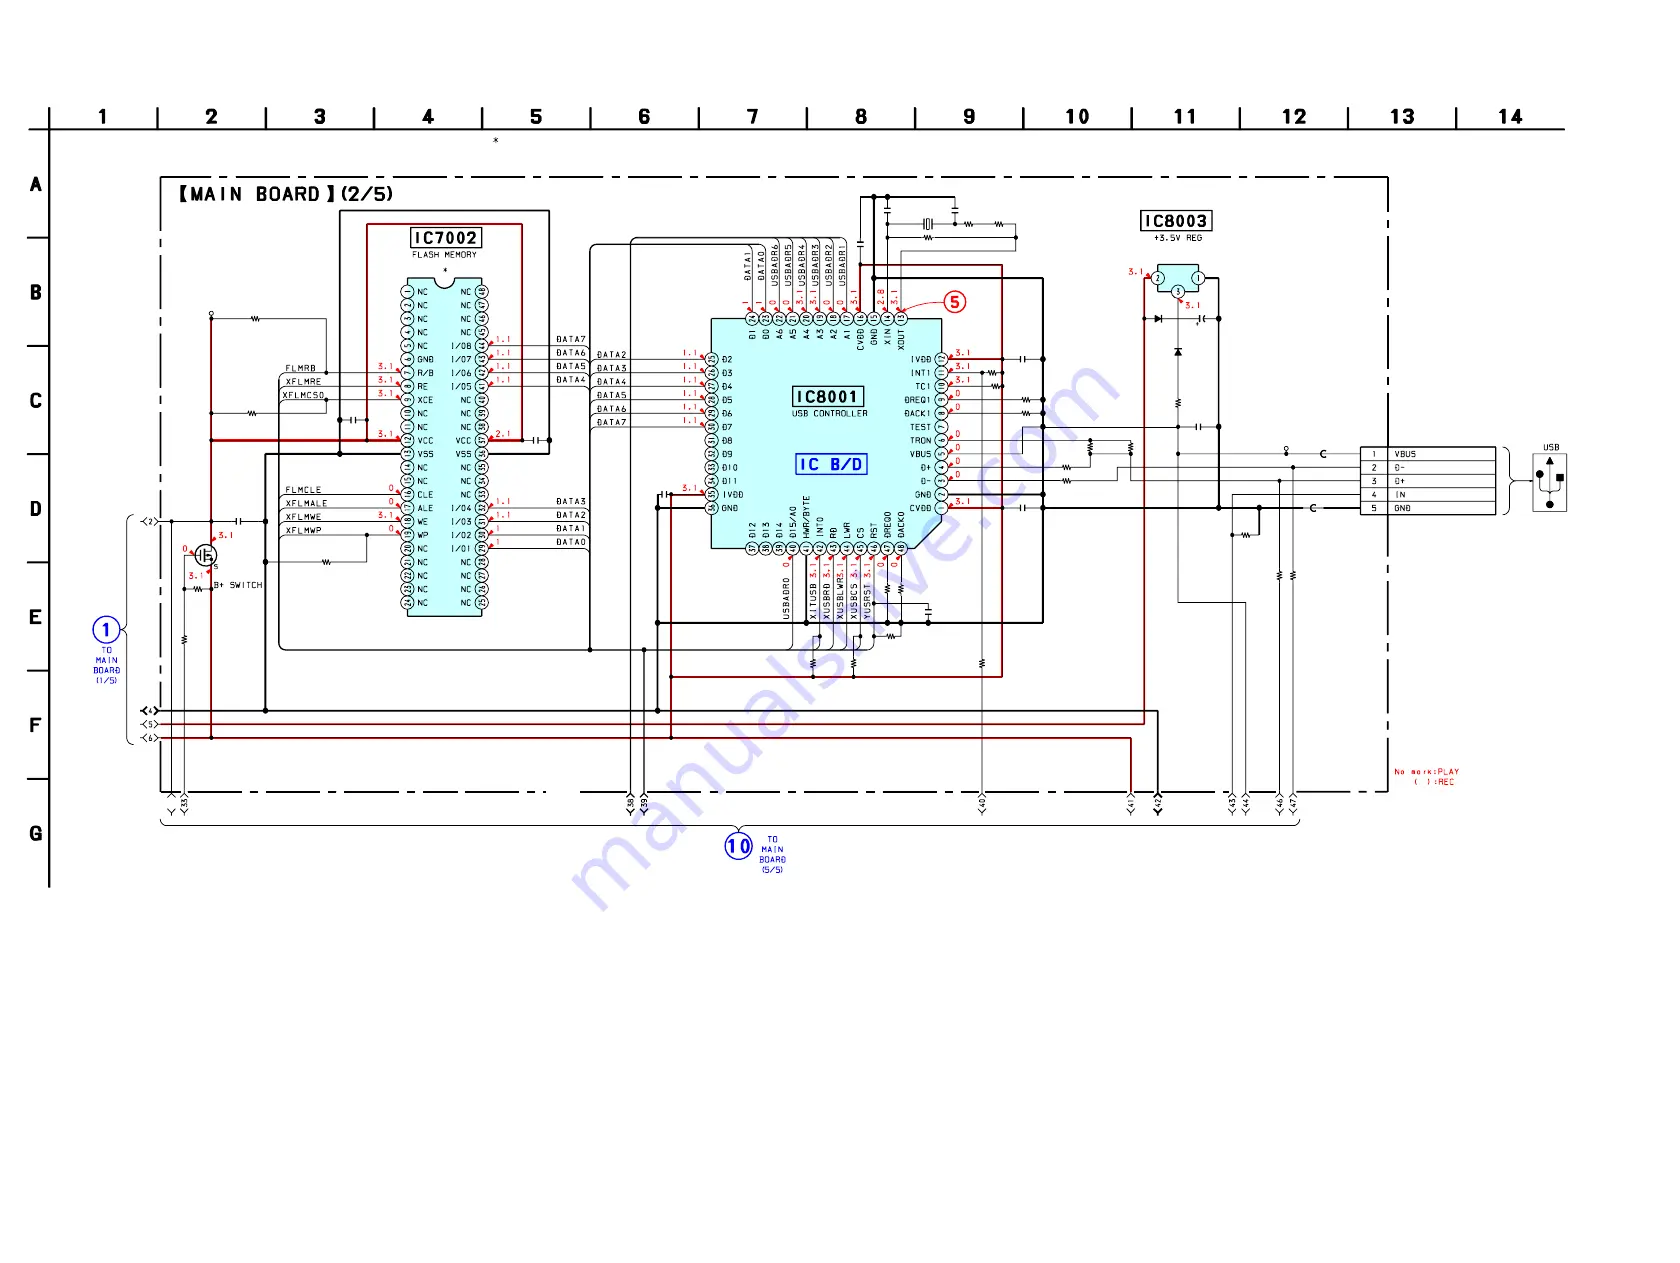The height and width of the screenshot is (1263, 1680).
Task: Click the XFLMWE signal label
Action: [303, 517]
